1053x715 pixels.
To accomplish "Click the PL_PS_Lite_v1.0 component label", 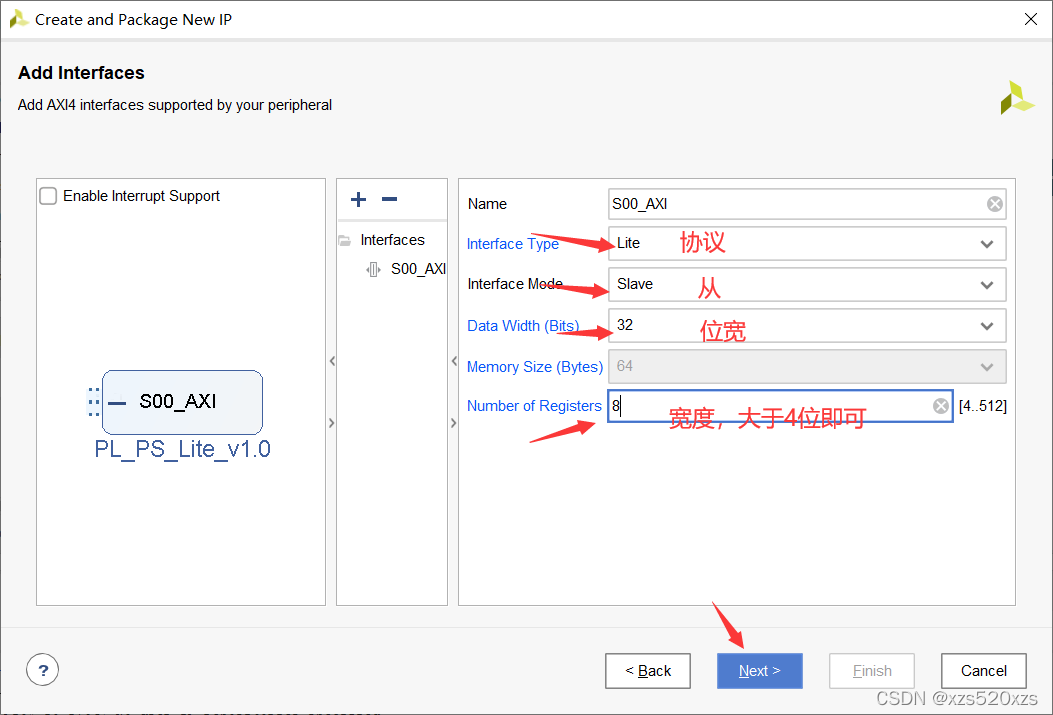I will click(x=182, y=448).
